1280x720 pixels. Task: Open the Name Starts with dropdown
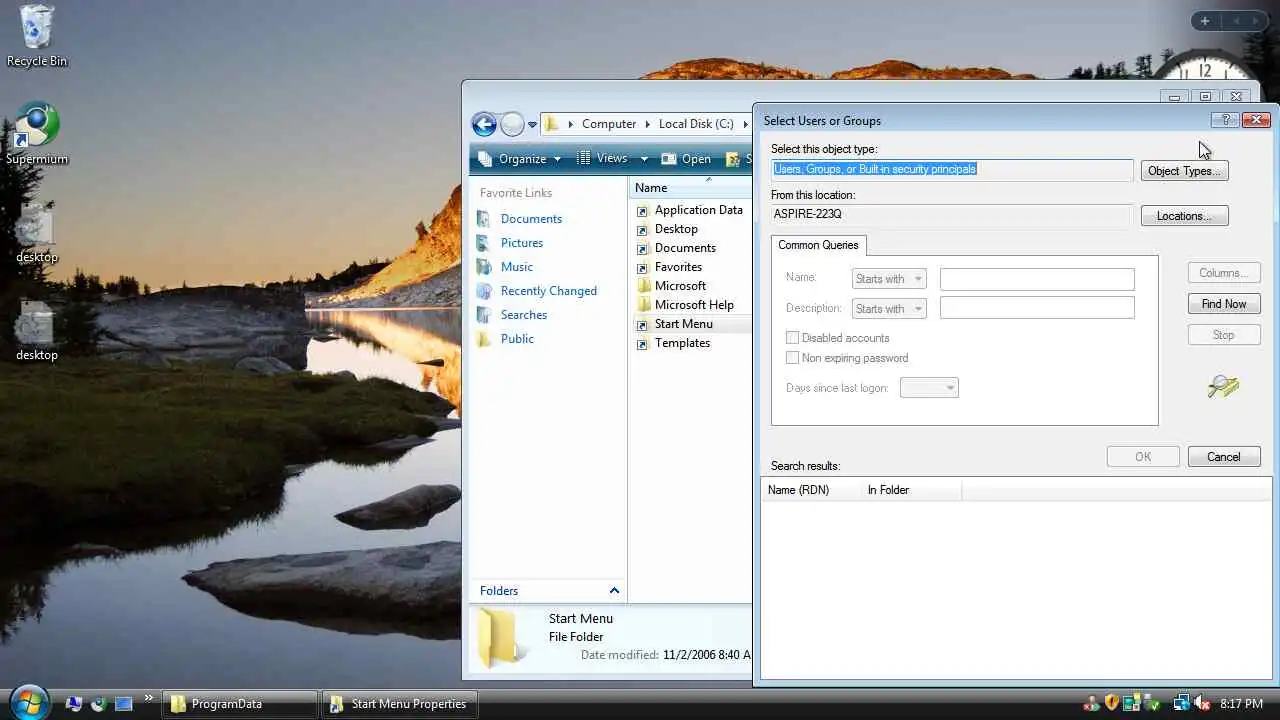tap(889, 279)
